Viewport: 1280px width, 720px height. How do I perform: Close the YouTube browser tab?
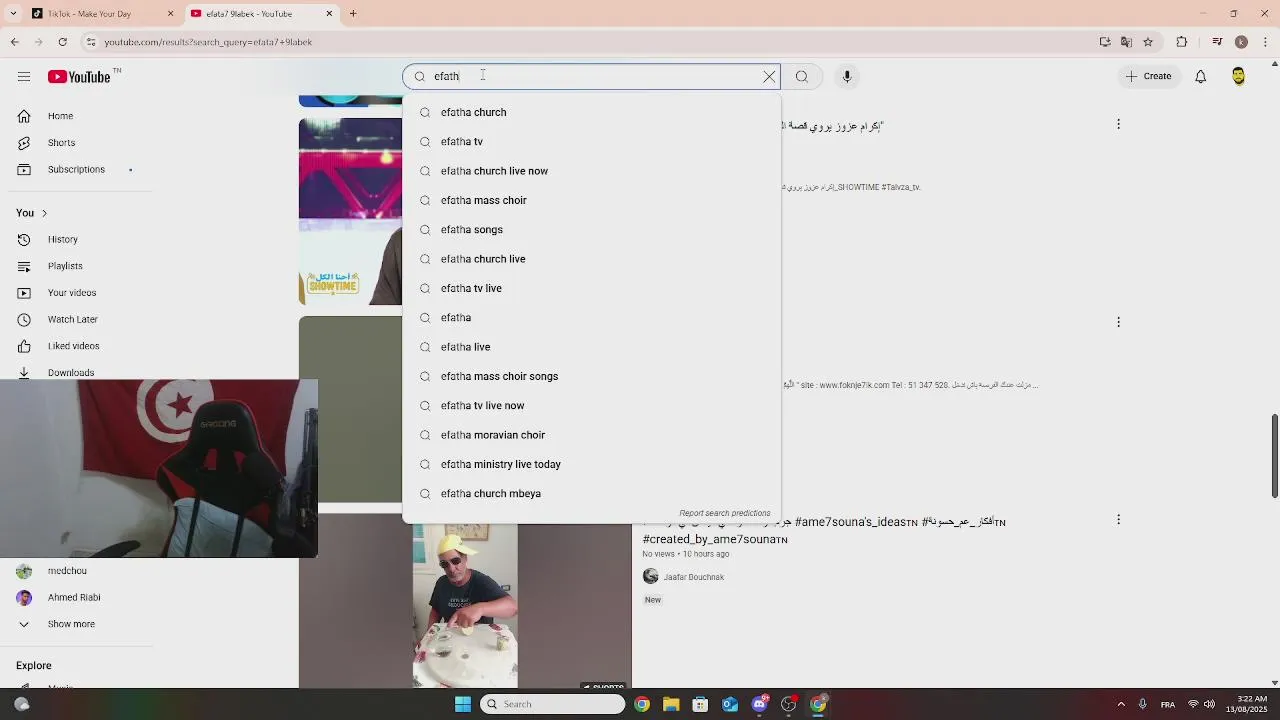329,14
